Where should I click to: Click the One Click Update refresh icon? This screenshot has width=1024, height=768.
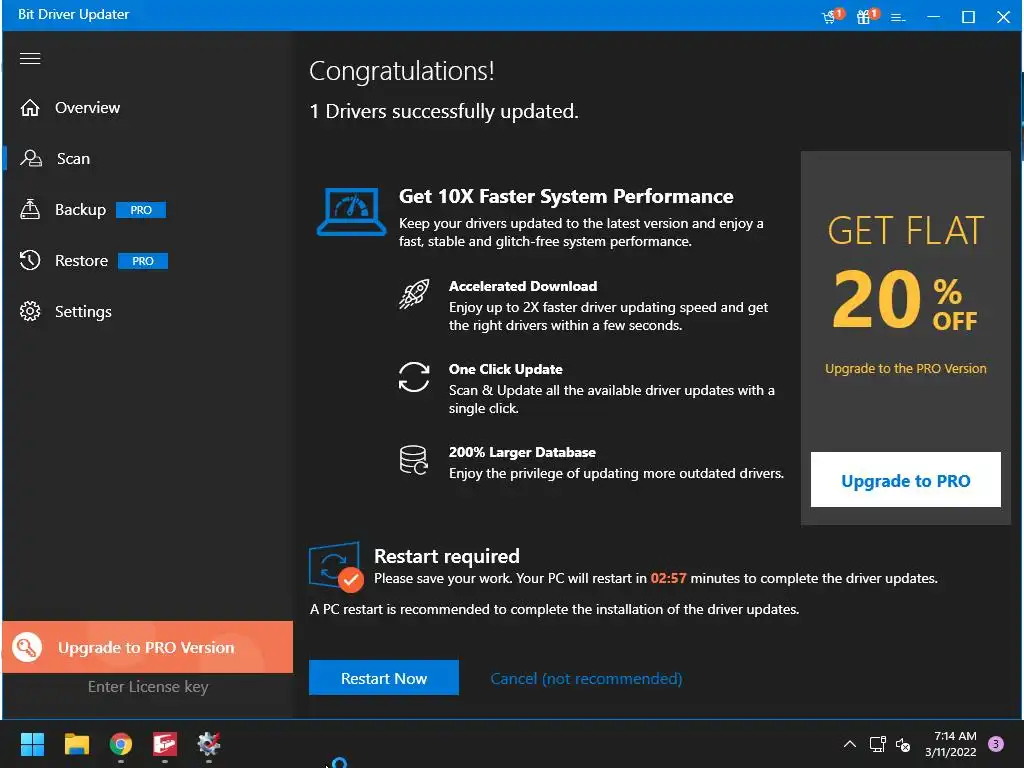coord(415,377)
